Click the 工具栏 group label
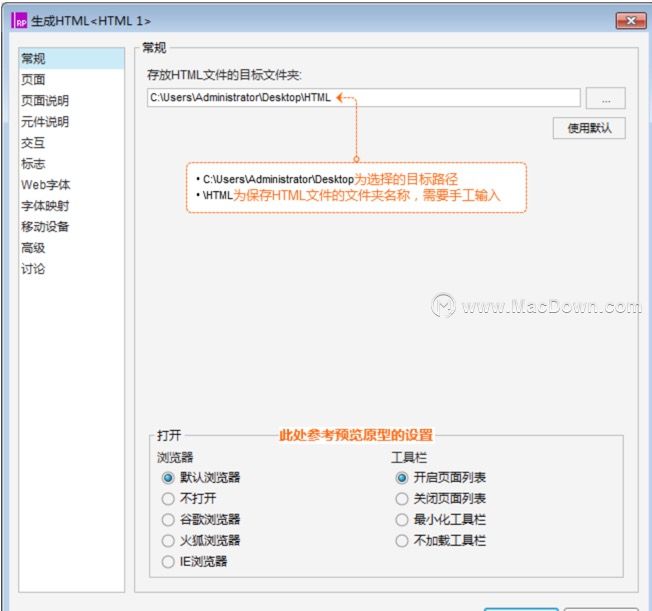The height and width of the screenshot is (611, 652). (409, 458)
